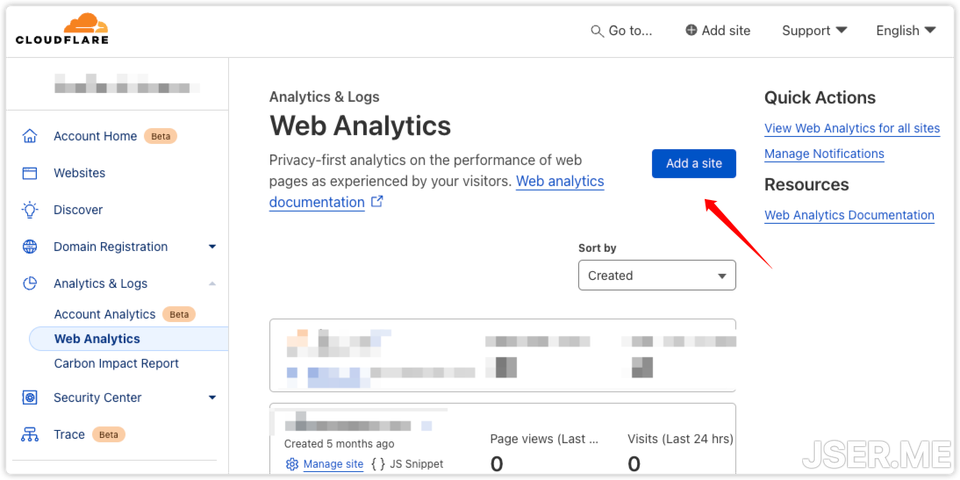This screenshot has height=480, width=960.
Task: Open the Support menu
Action: click(x=814, y=31)
